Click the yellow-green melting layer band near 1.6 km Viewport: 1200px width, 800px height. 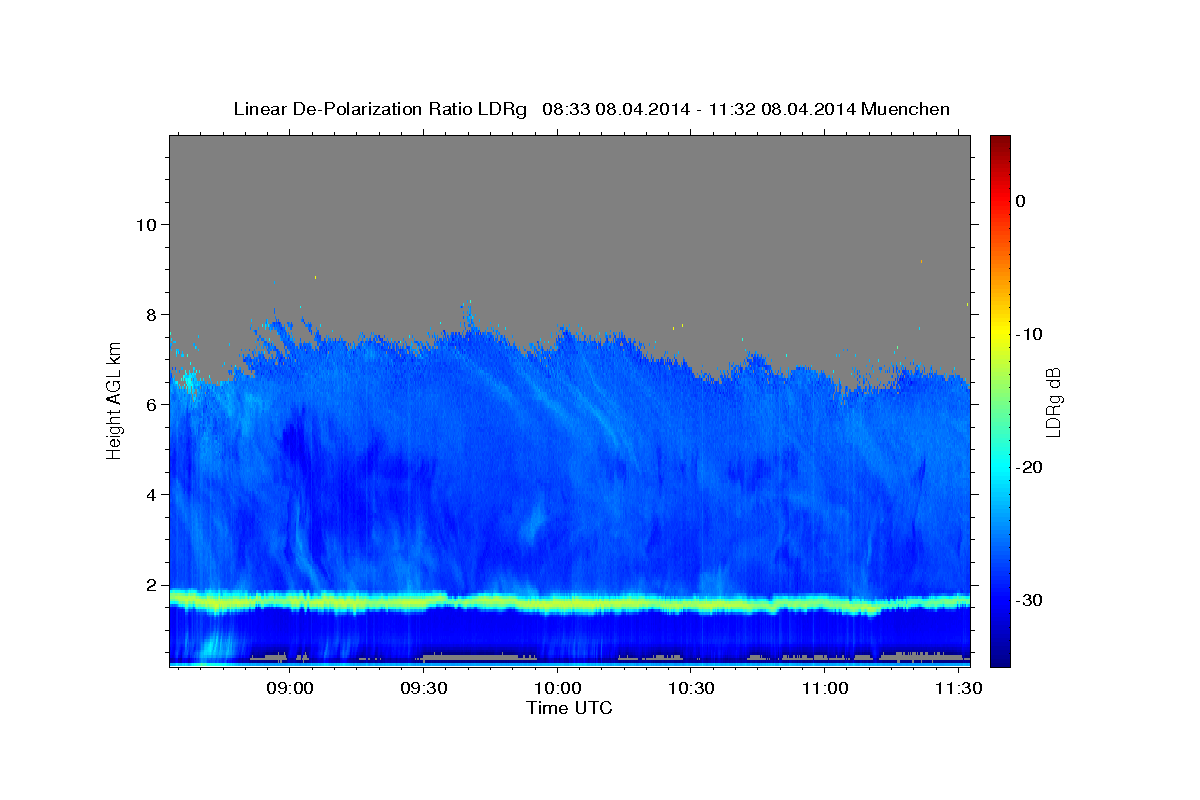[x=569, y=603]
